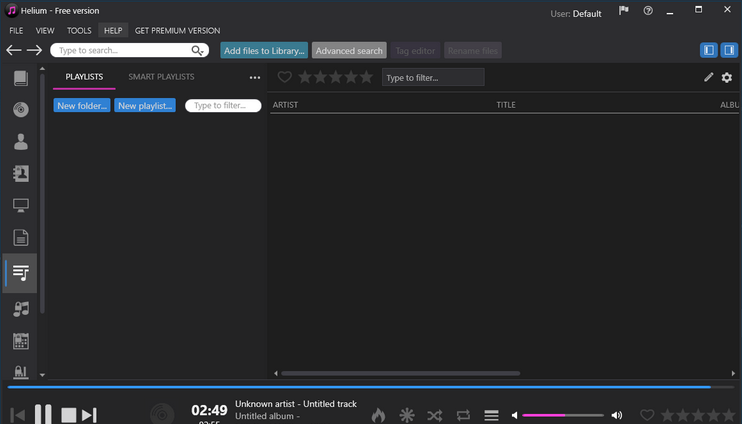Open the play queue list menu

tap(491, 415)
